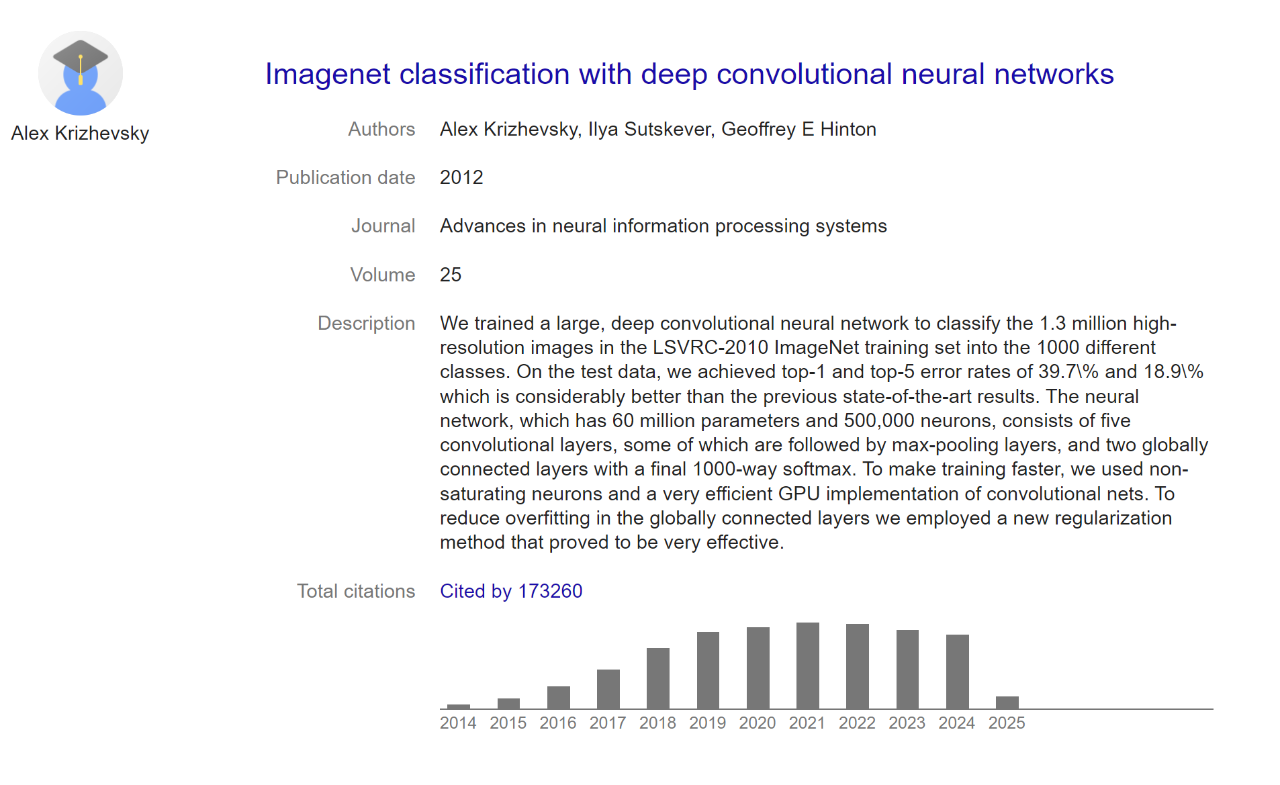1280x785 pixels.
Task: Click the authors list text
Action: [658, 129]
